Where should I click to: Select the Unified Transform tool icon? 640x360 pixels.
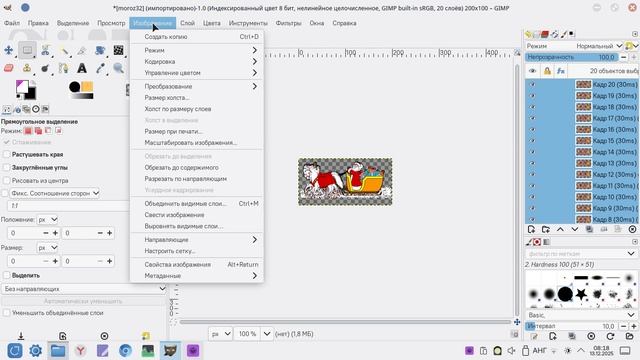[100, 50]
